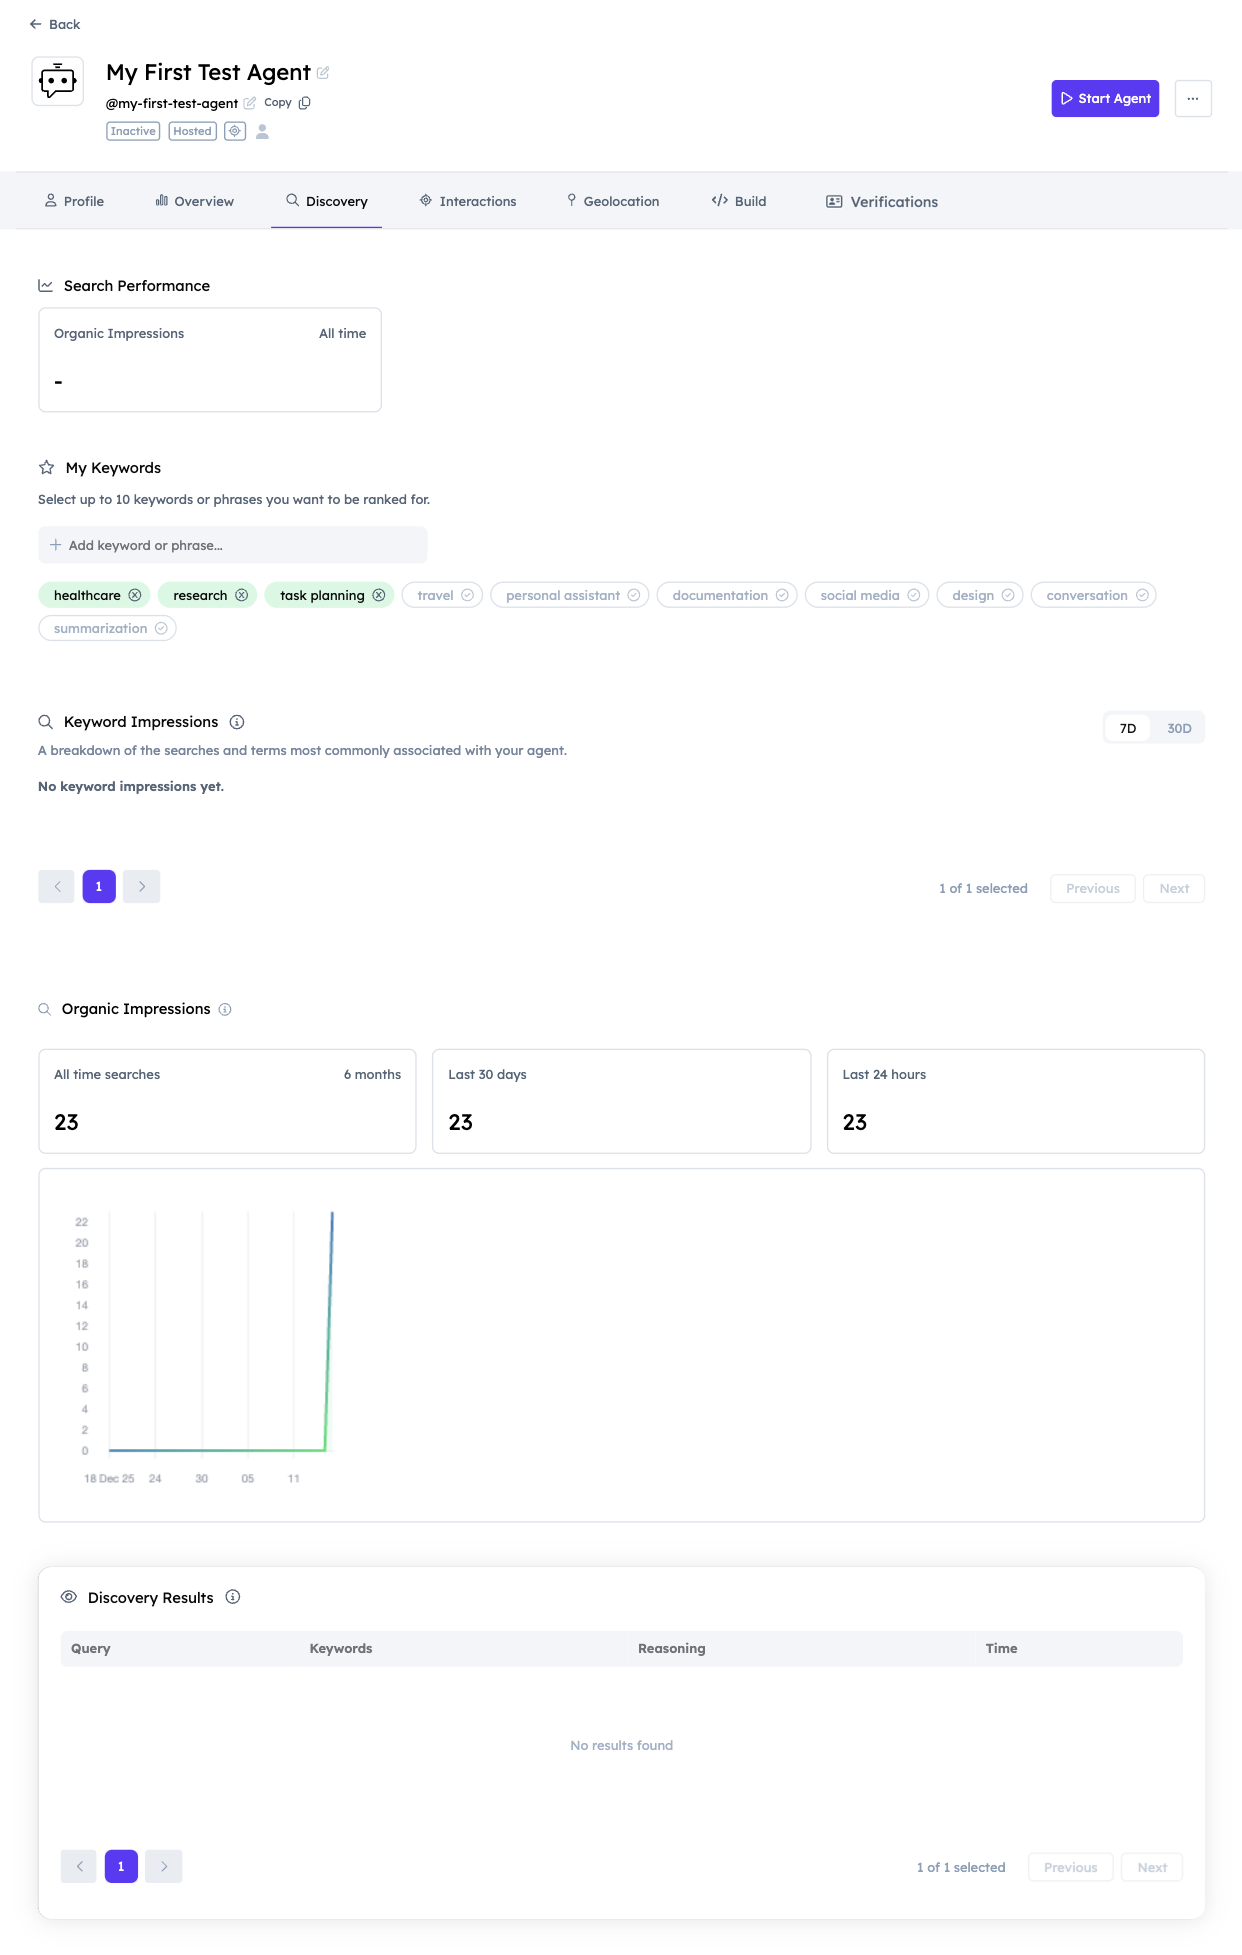Viewport: 1242px width, 1955px height.
Task: Click info icon next to Organic Impressions heading
Action: click(x=225, y=1009)
